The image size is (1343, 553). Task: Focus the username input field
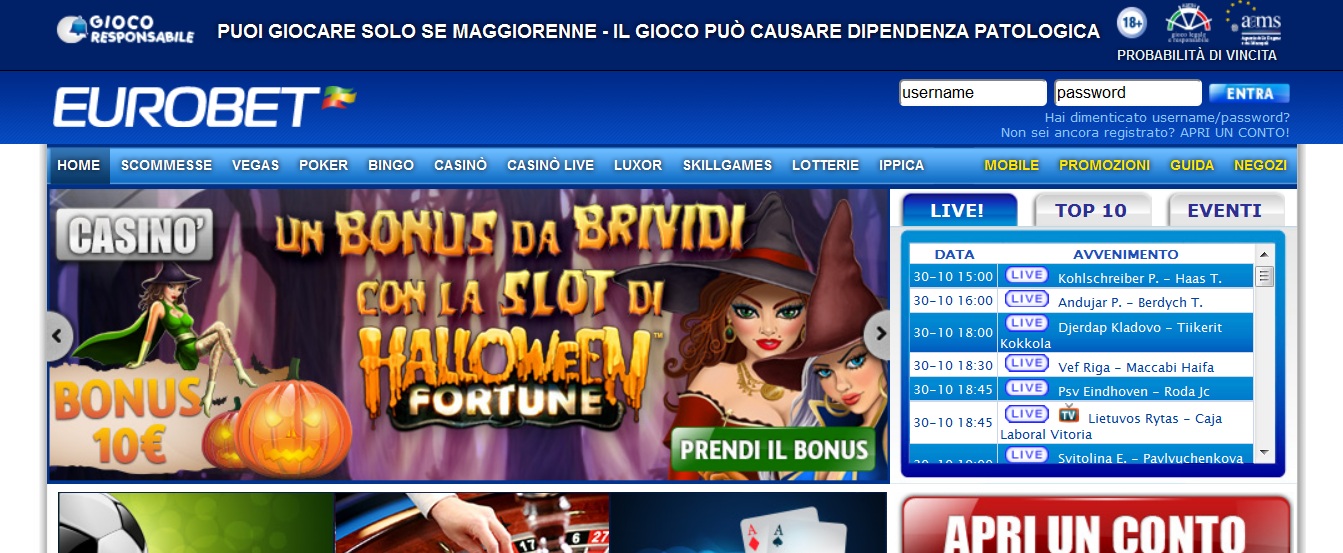(973, 93)
